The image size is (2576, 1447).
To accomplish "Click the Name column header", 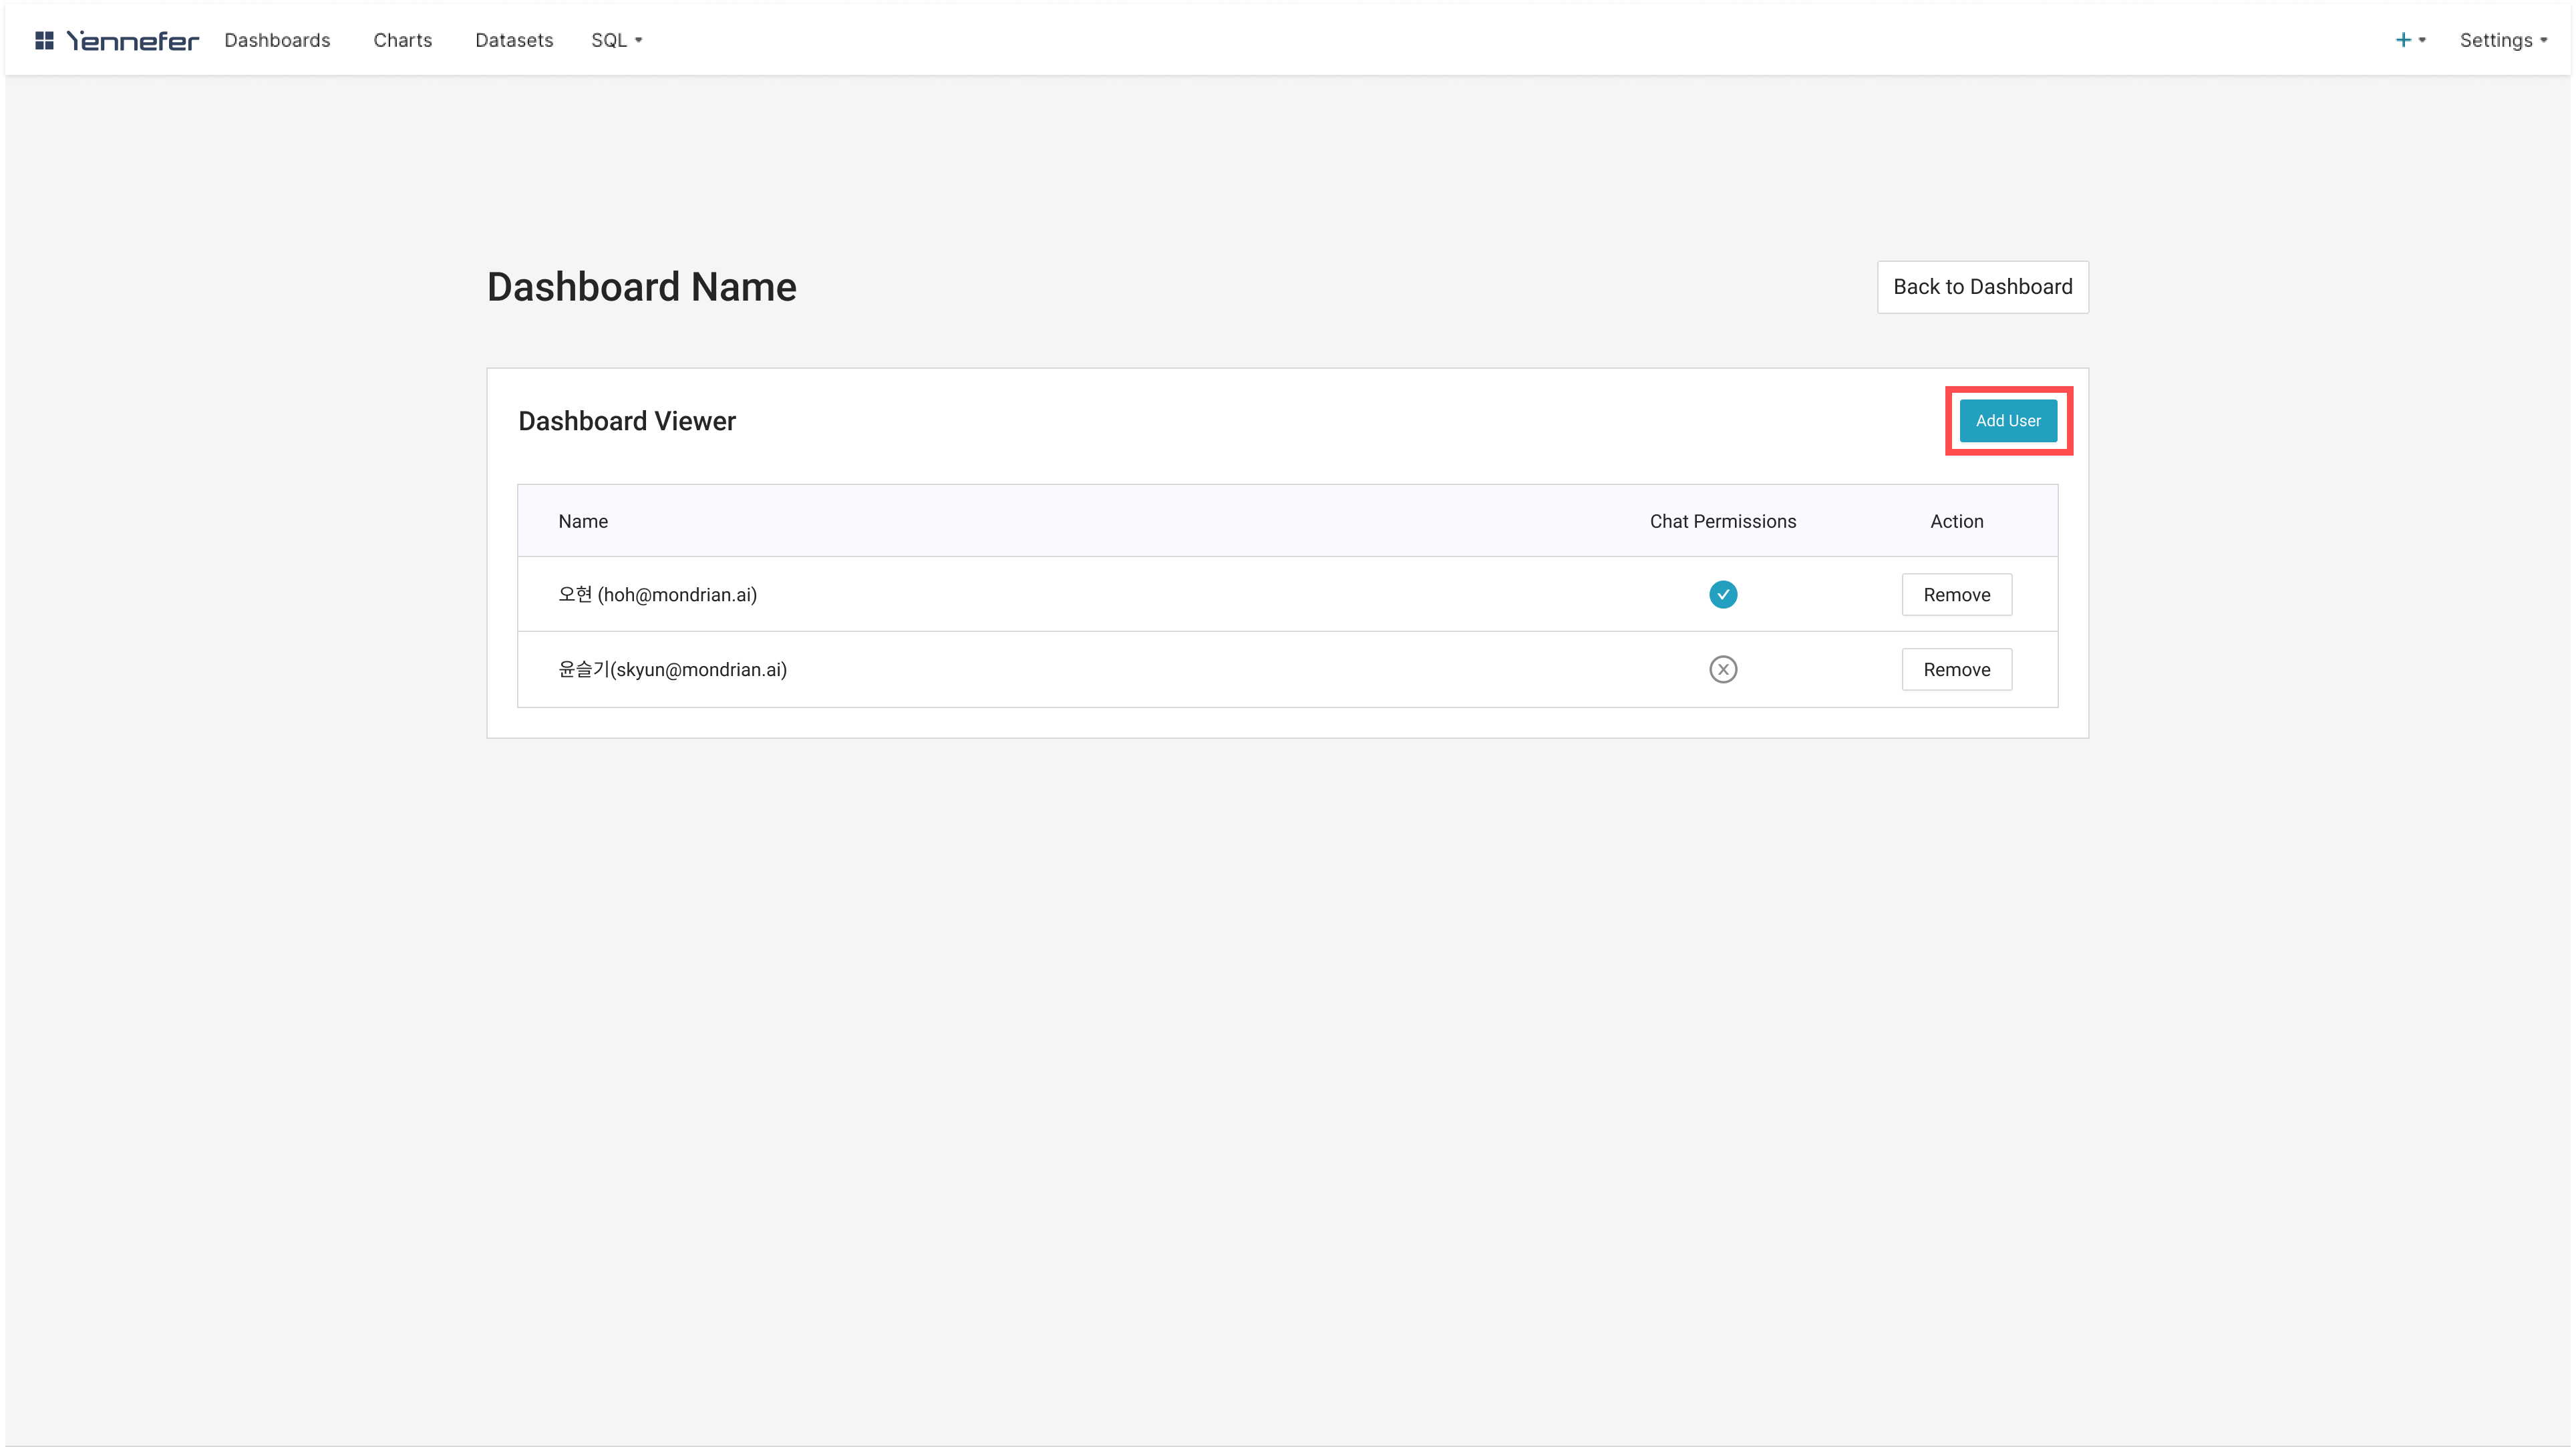I will 583,521.
